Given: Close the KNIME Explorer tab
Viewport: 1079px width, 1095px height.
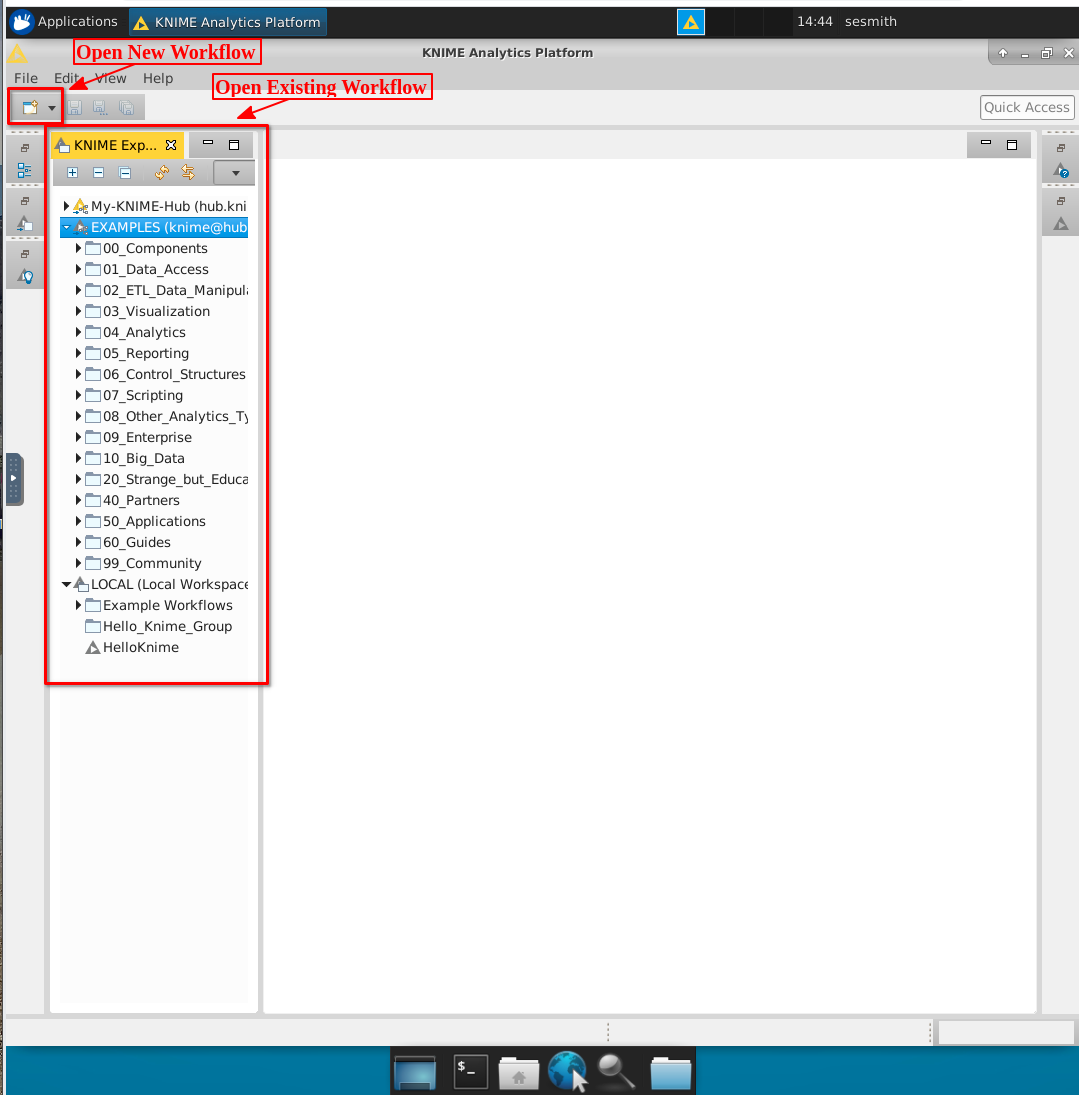Looking at the screenshot, I should (171, 145).
